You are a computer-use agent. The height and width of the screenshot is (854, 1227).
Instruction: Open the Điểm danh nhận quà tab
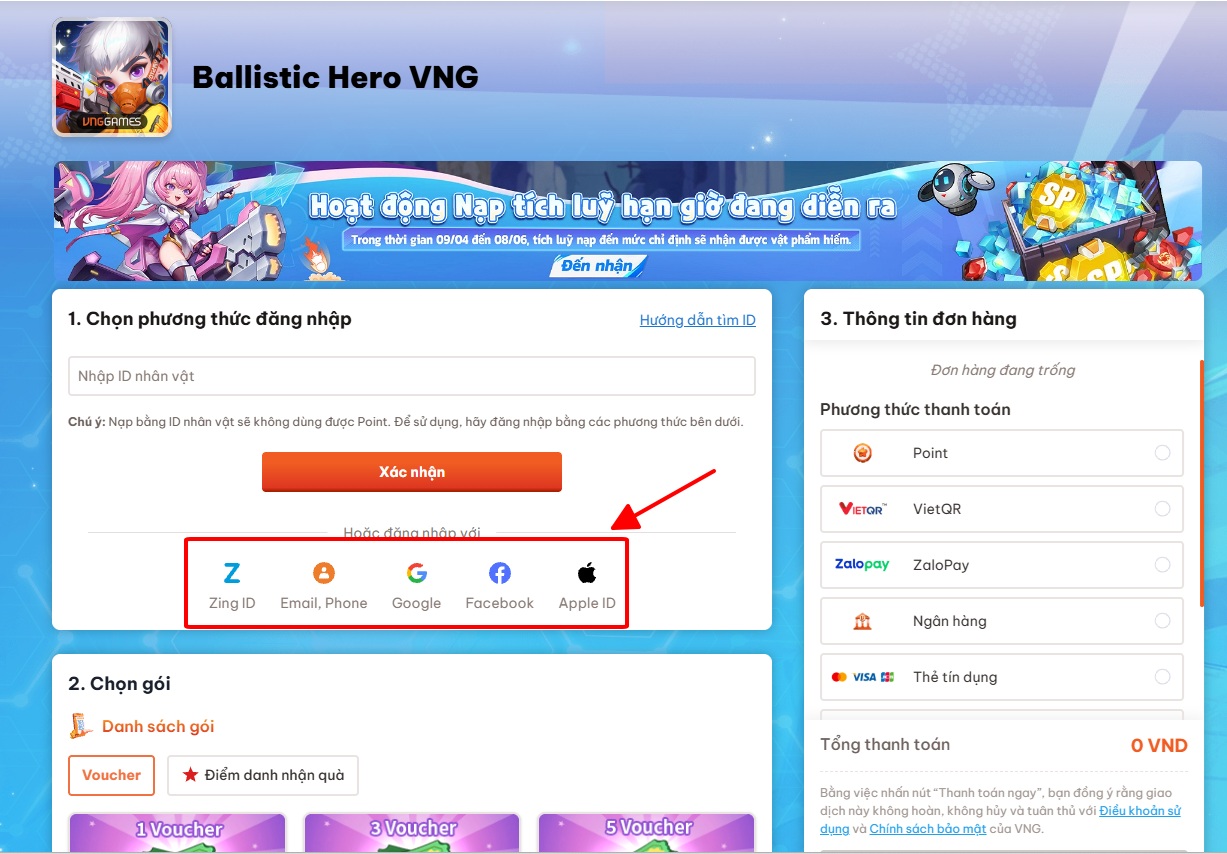262,775
